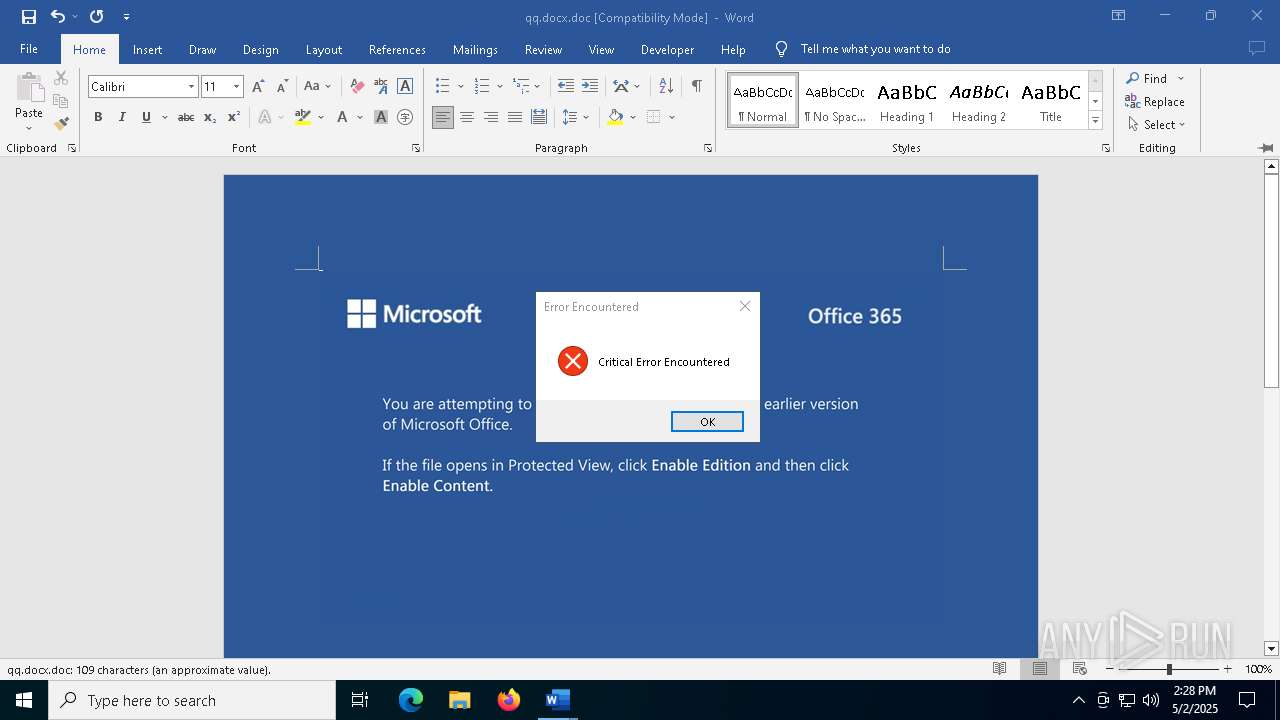
Task: Open the Mailings tab
Action: click(475, 49)
